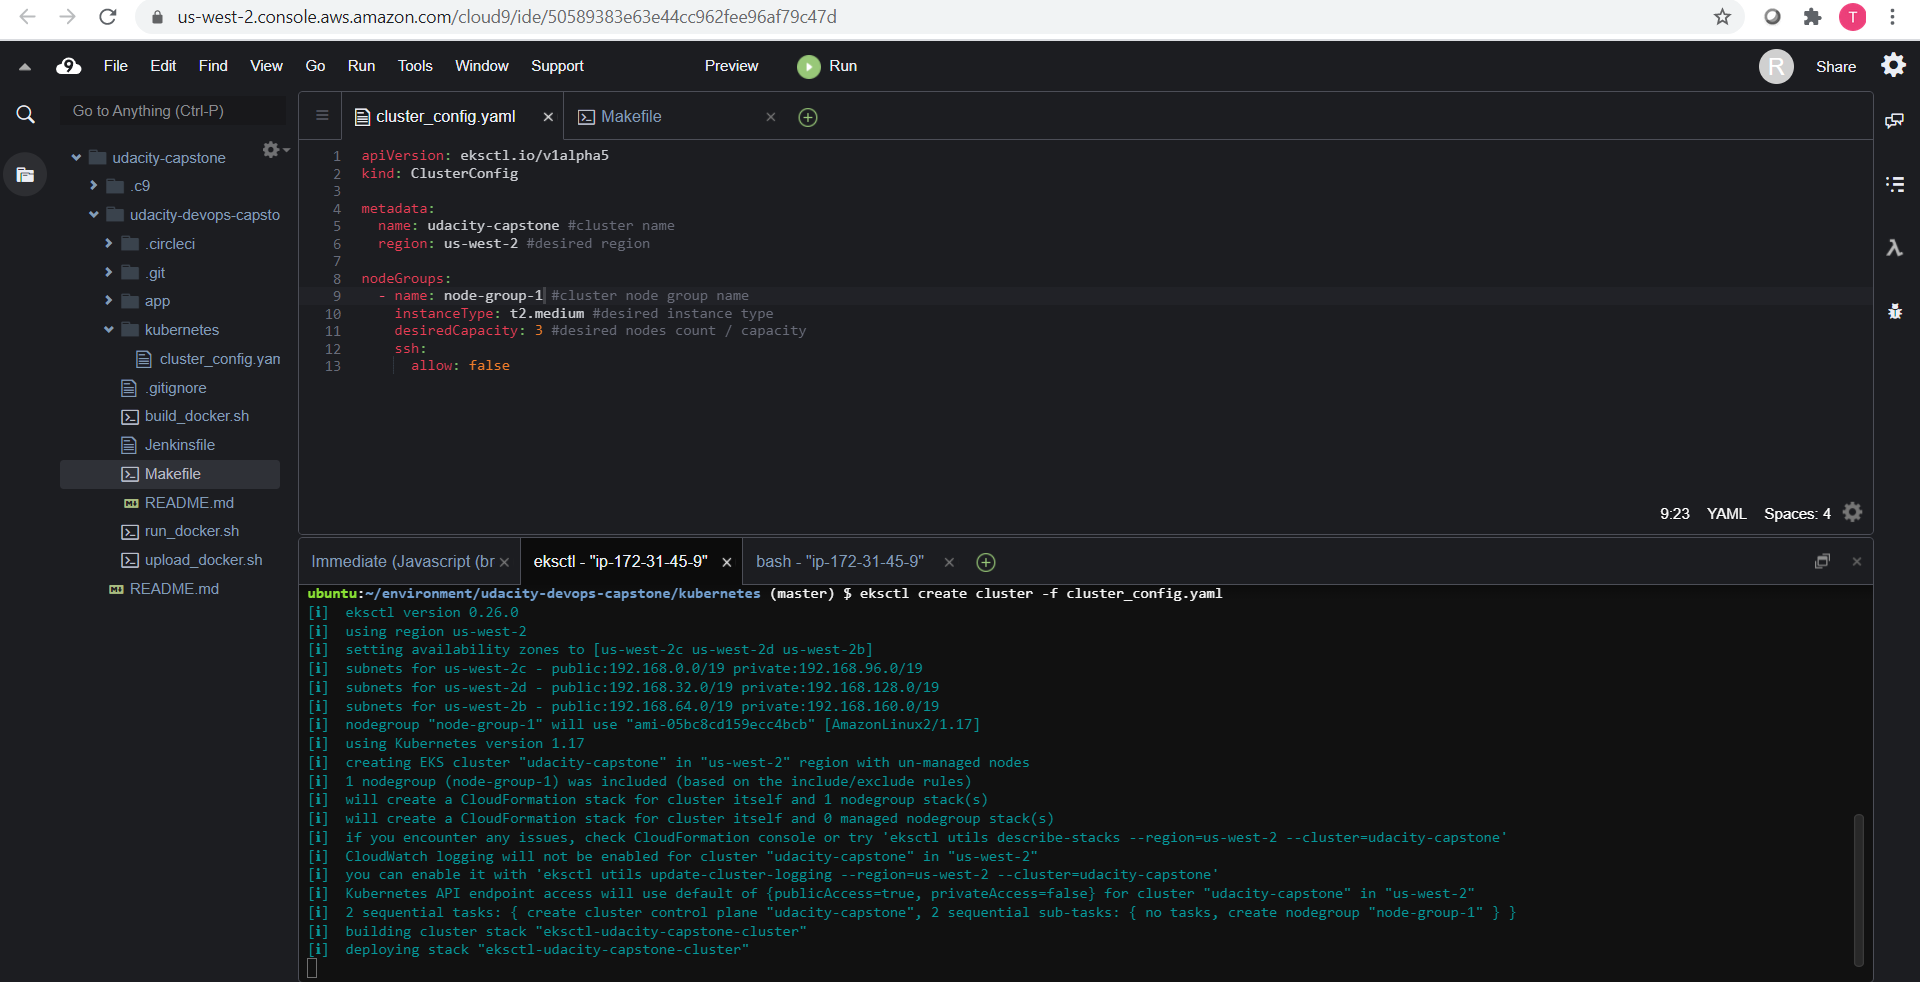The image size is (1920, 982).
Task: Click the terminal vertical scrollbar
Action: pyautogui.click(x=1858, y=890)
